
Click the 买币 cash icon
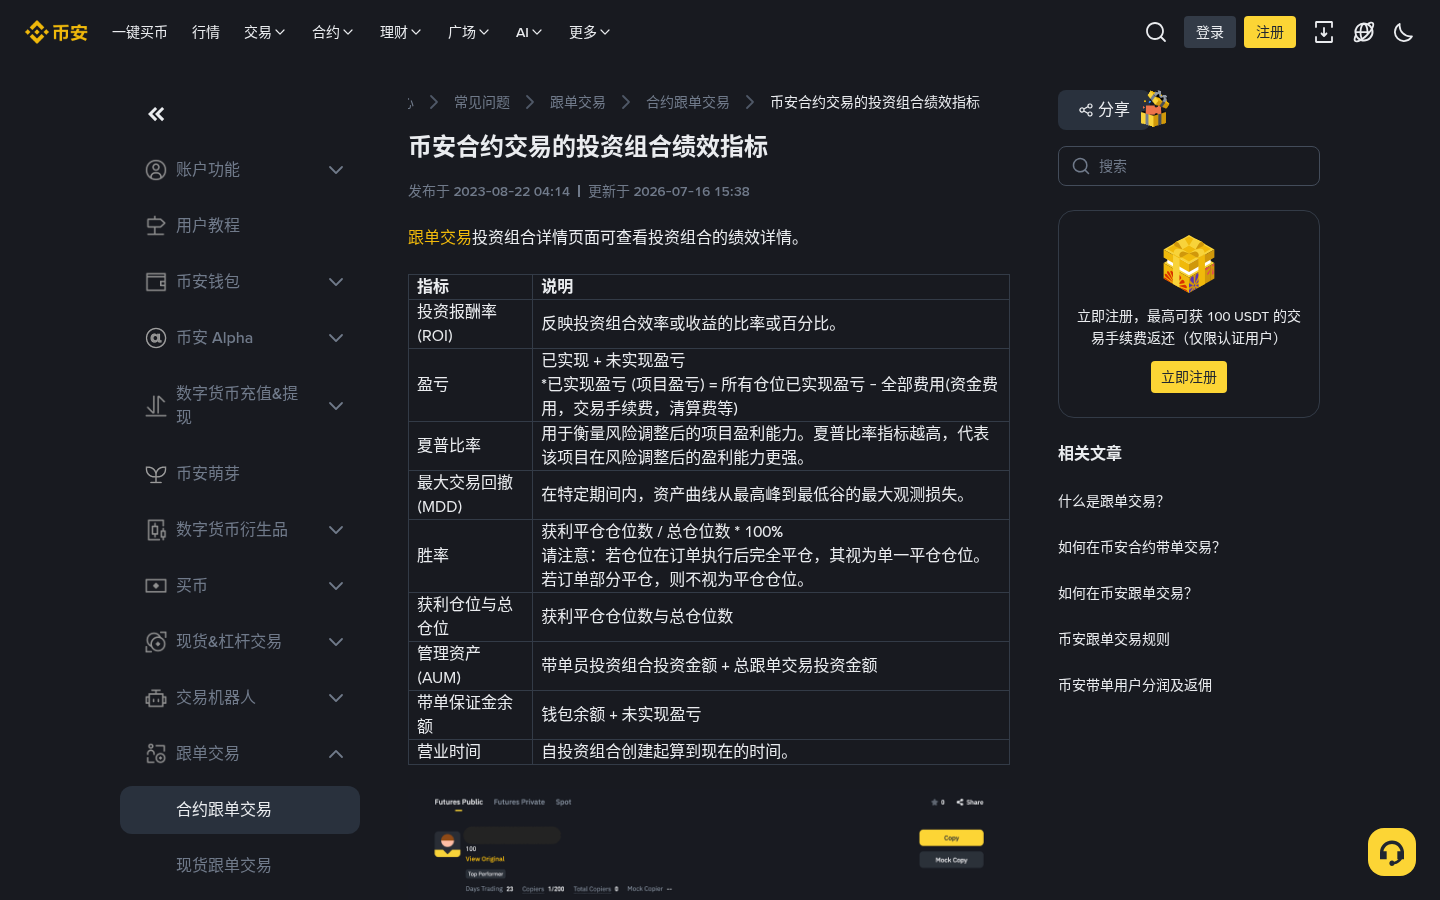156,586
